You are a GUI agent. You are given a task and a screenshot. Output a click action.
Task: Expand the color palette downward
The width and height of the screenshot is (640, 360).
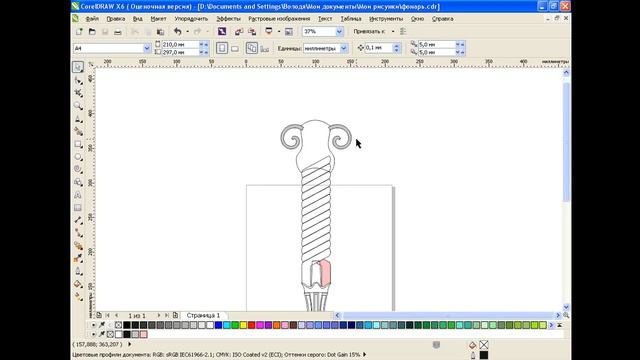tap(560, 325)
